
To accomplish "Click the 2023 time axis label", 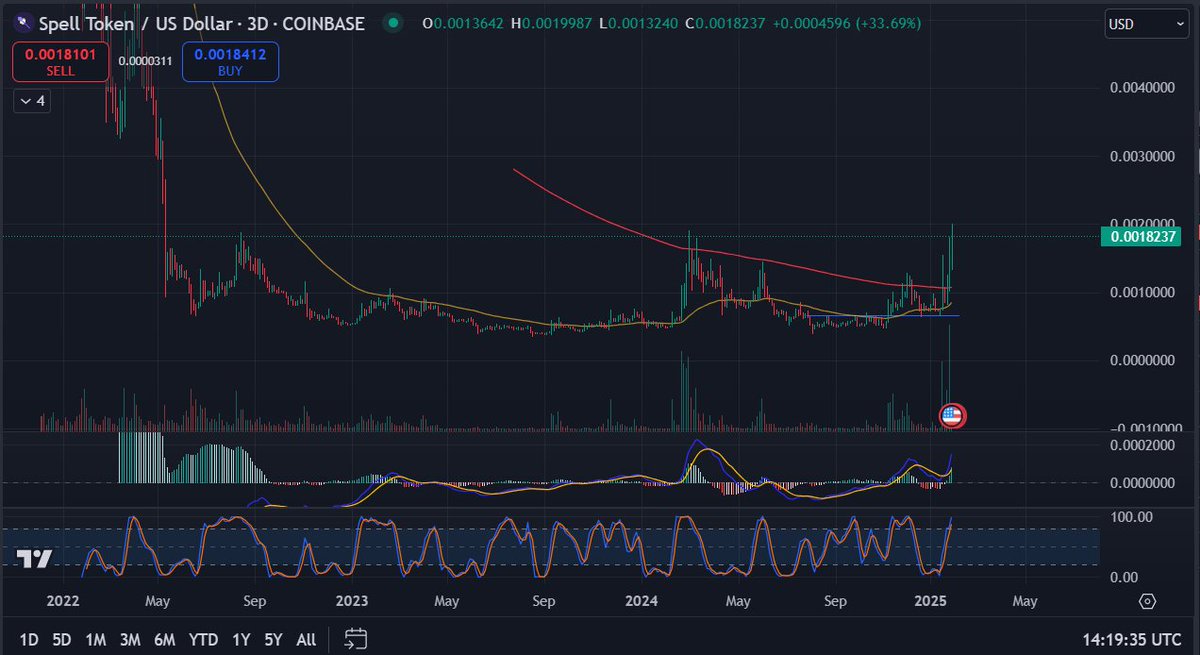I will click(x=352, y=601).
